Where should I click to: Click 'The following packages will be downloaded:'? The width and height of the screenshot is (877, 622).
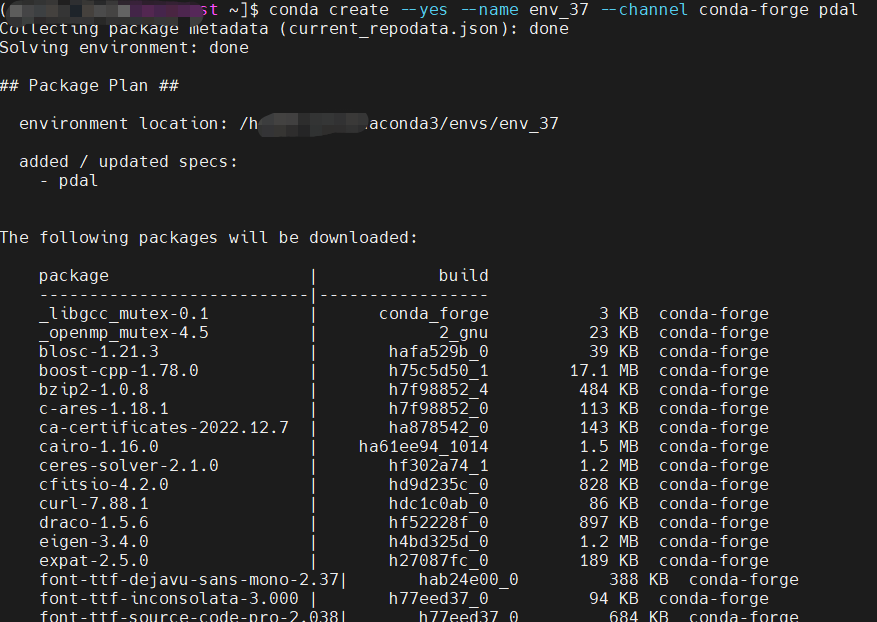tap(209, 238)
